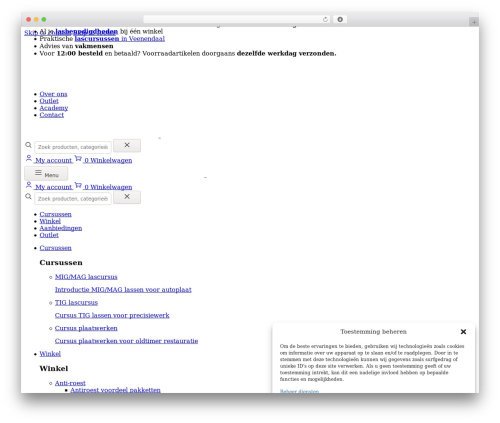Click the text 'dezelfde werkdag verzonden'
500x423 pixels.
[x=286, y=53]
